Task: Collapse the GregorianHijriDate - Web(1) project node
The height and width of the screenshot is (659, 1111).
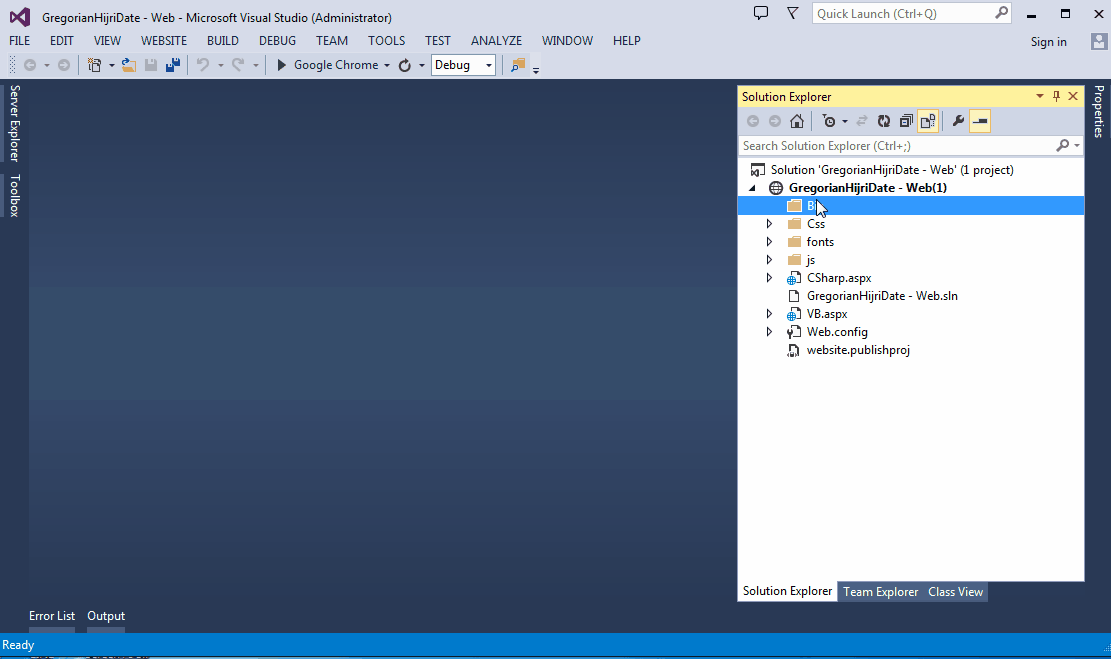Action: point(752,188)
